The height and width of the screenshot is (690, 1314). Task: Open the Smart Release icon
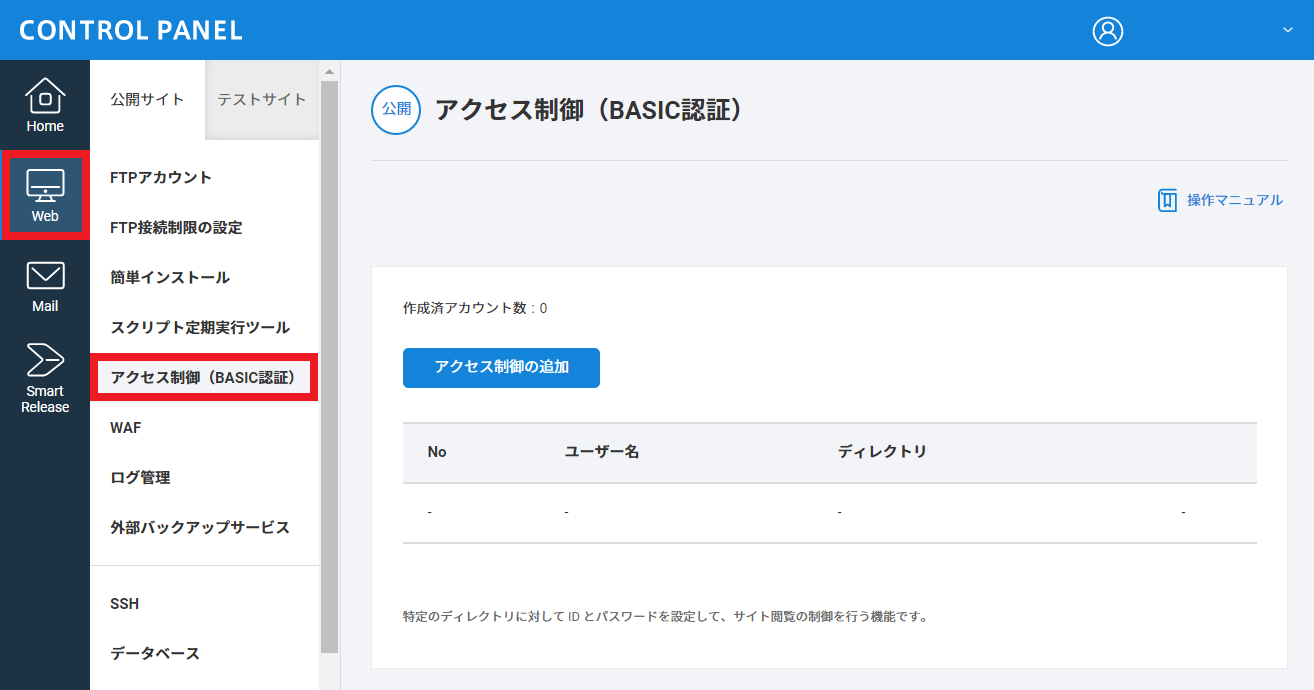tap(45, 360)
